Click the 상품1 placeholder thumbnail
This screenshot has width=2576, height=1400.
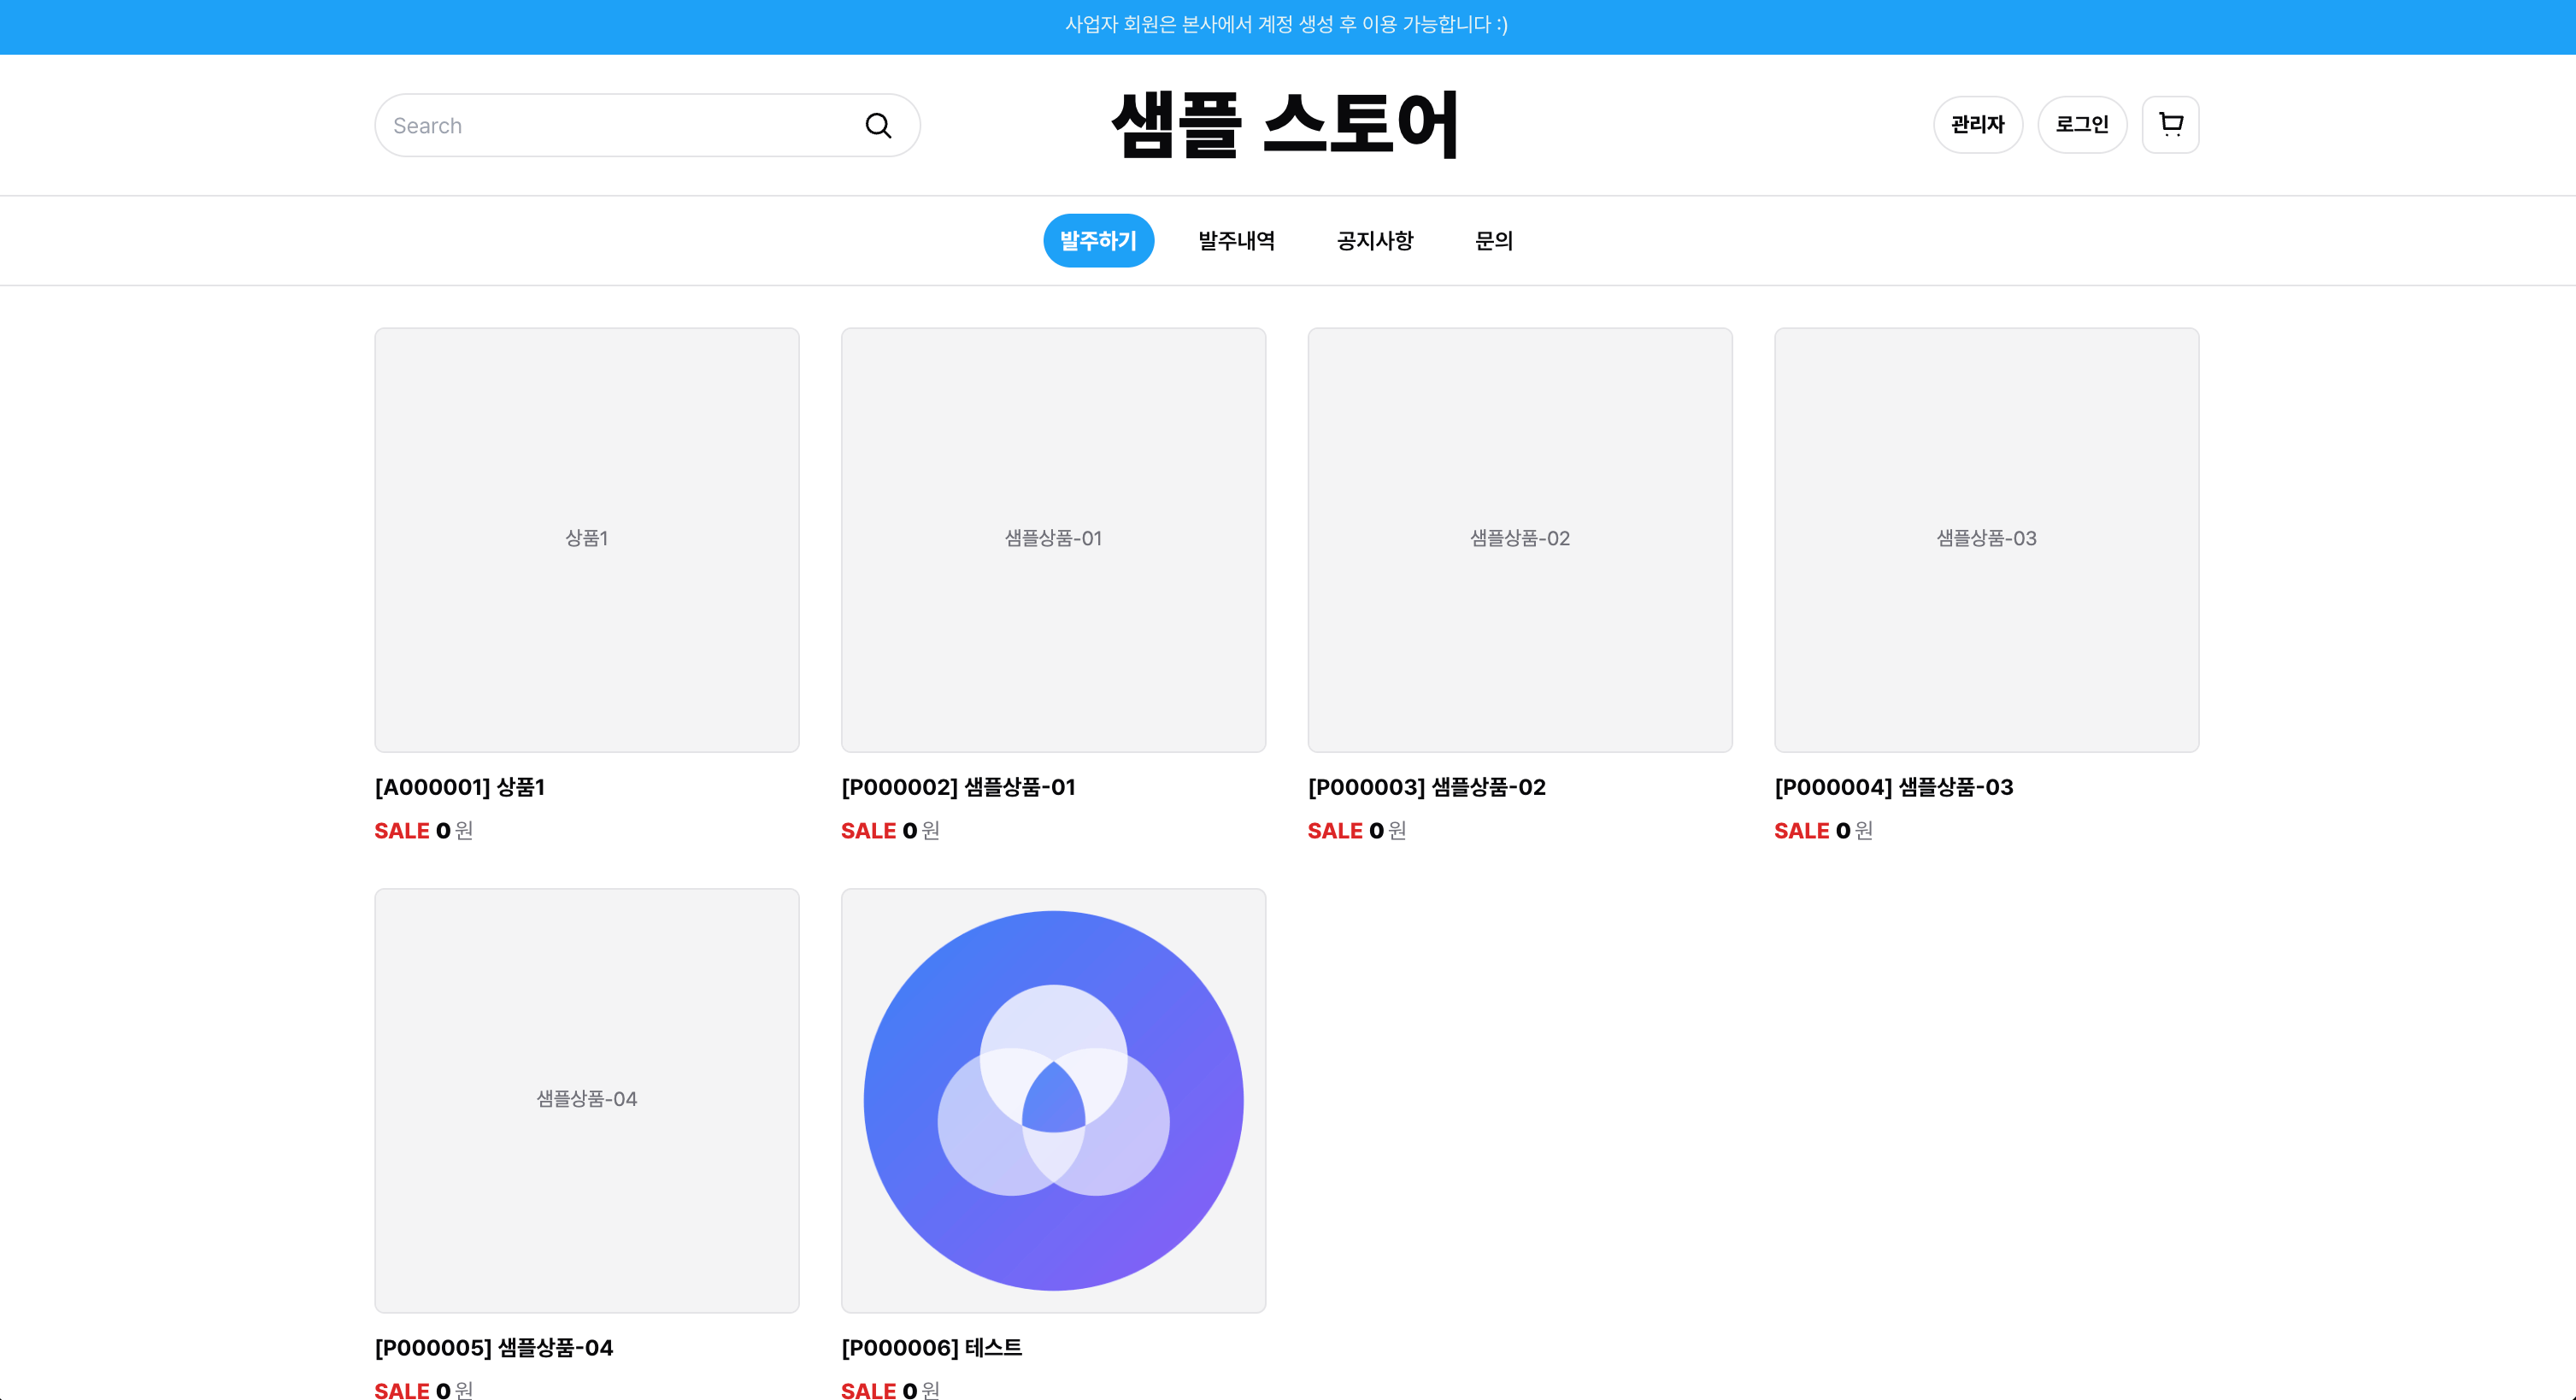click(586, 538)
